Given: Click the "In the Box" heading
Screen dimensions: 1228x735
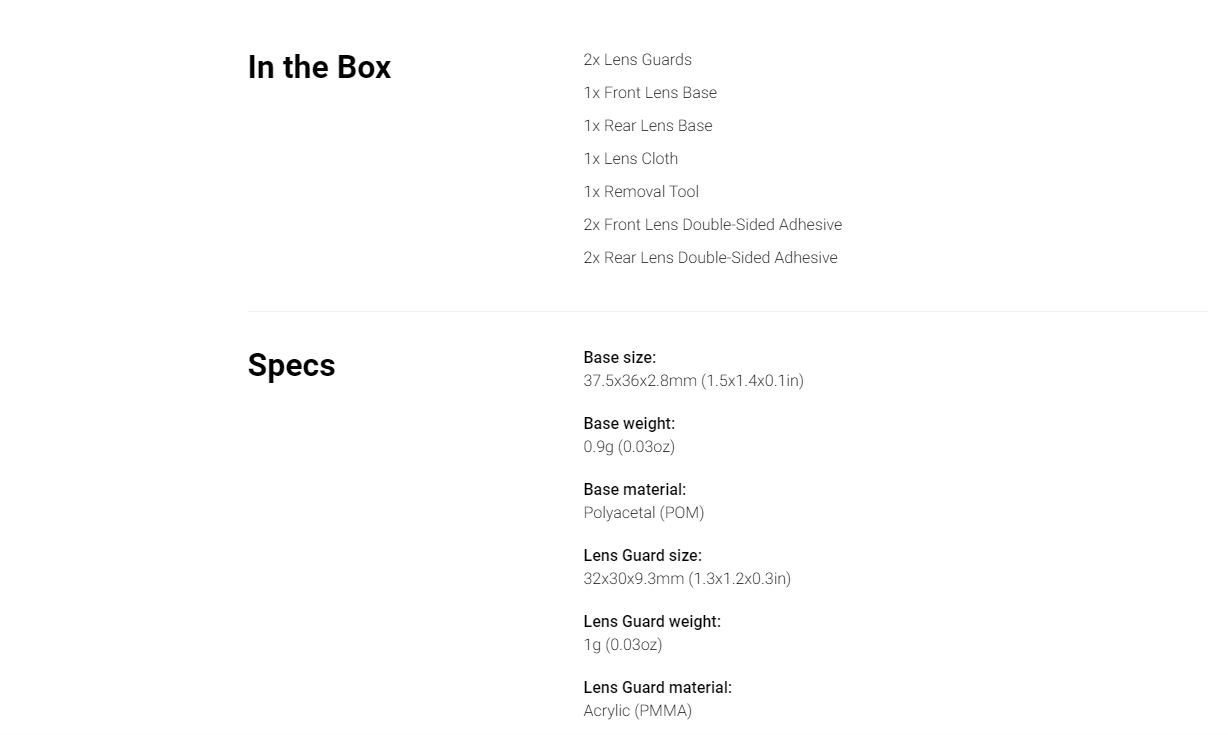Looking at the screenshot, I should pyautogui.click(x=319, y=67).
